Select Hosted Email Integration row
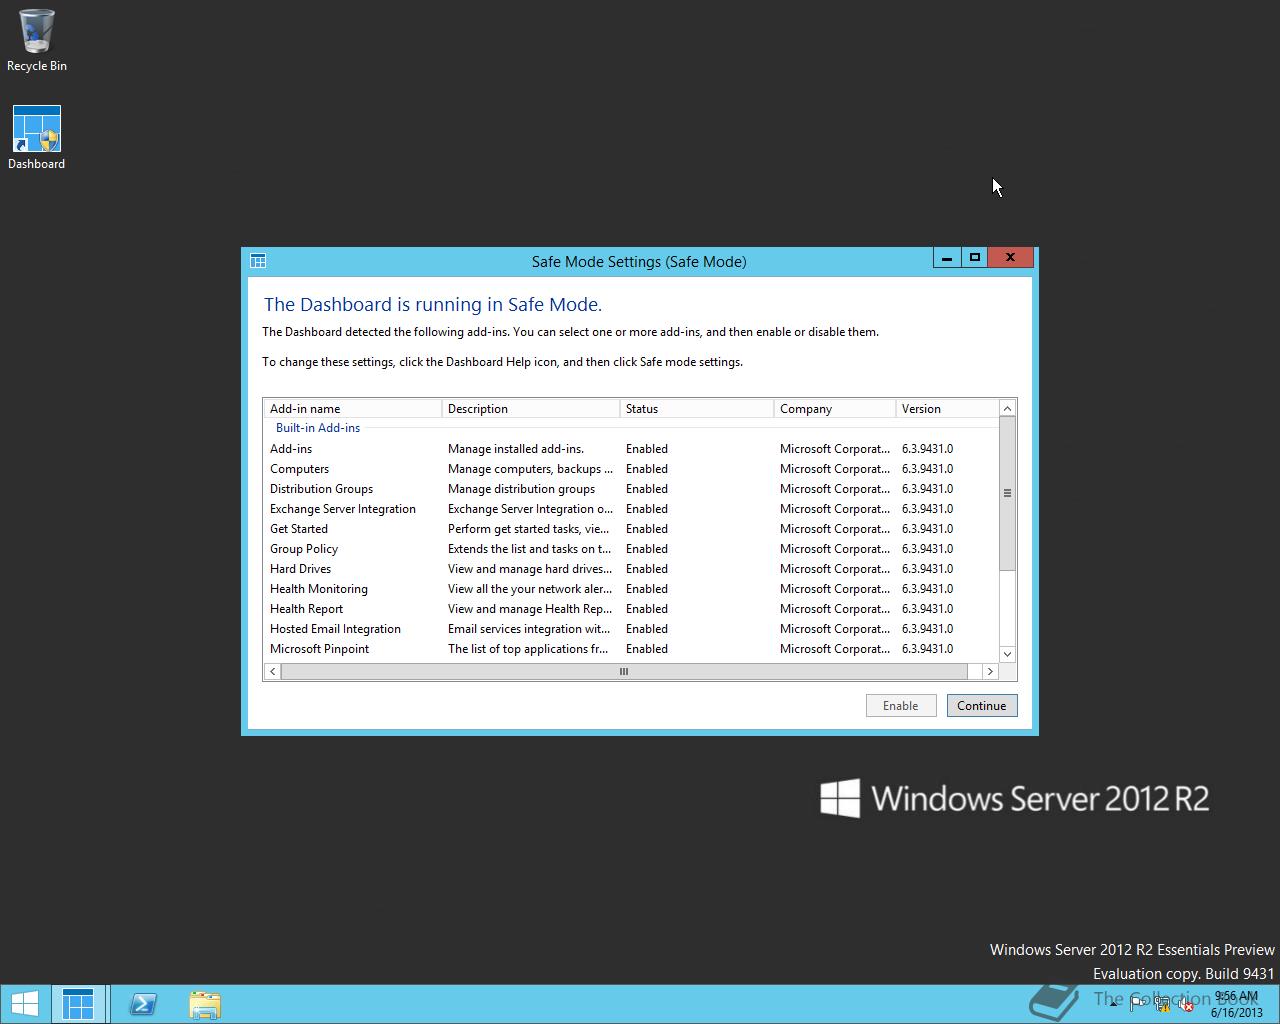 (x=631, y=629)
